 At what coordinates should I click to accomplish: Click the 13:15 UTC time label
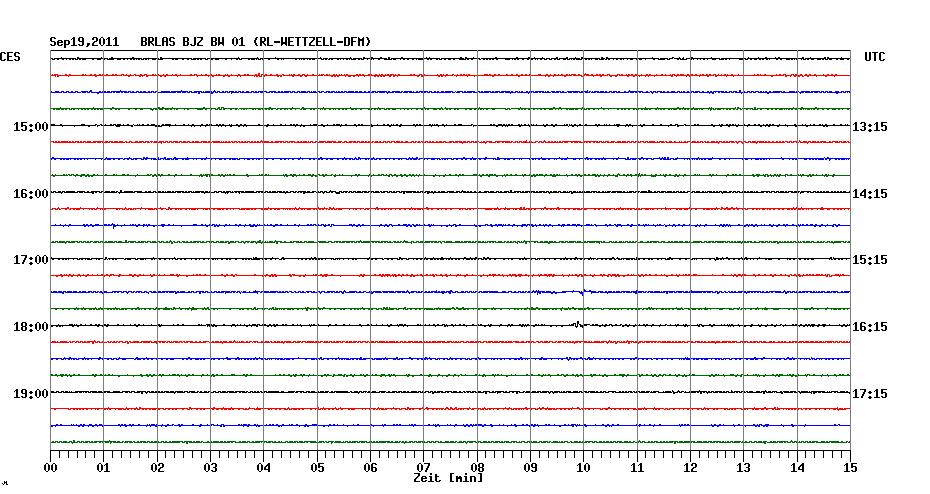870,127
